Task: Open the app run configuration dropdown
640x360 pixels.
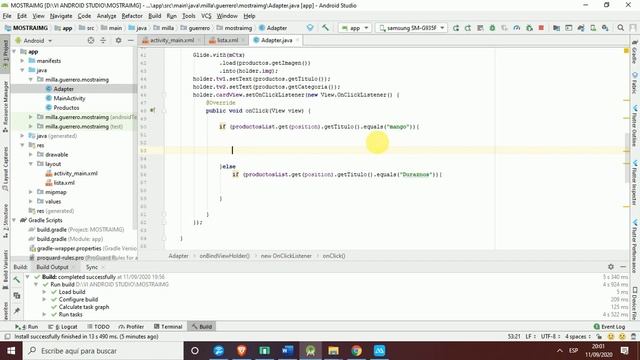Action: click(x=355, y=28)
